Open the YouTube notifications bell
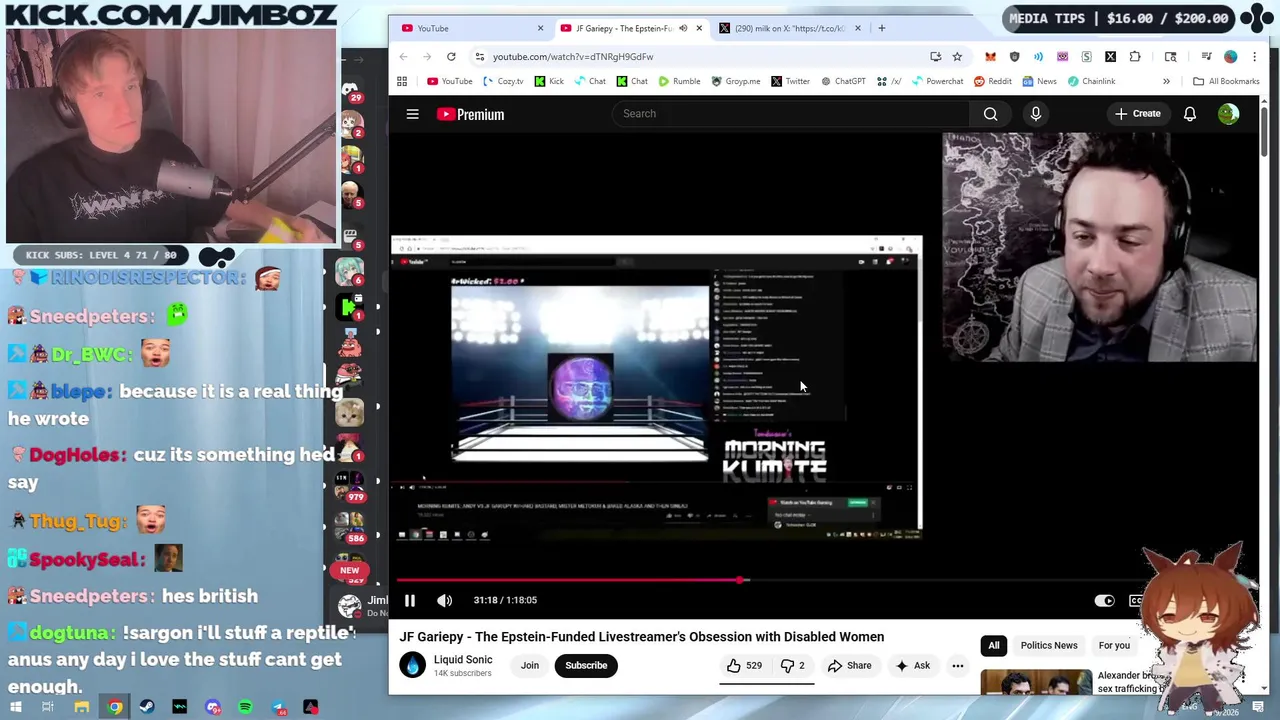 click(1190, 114)
